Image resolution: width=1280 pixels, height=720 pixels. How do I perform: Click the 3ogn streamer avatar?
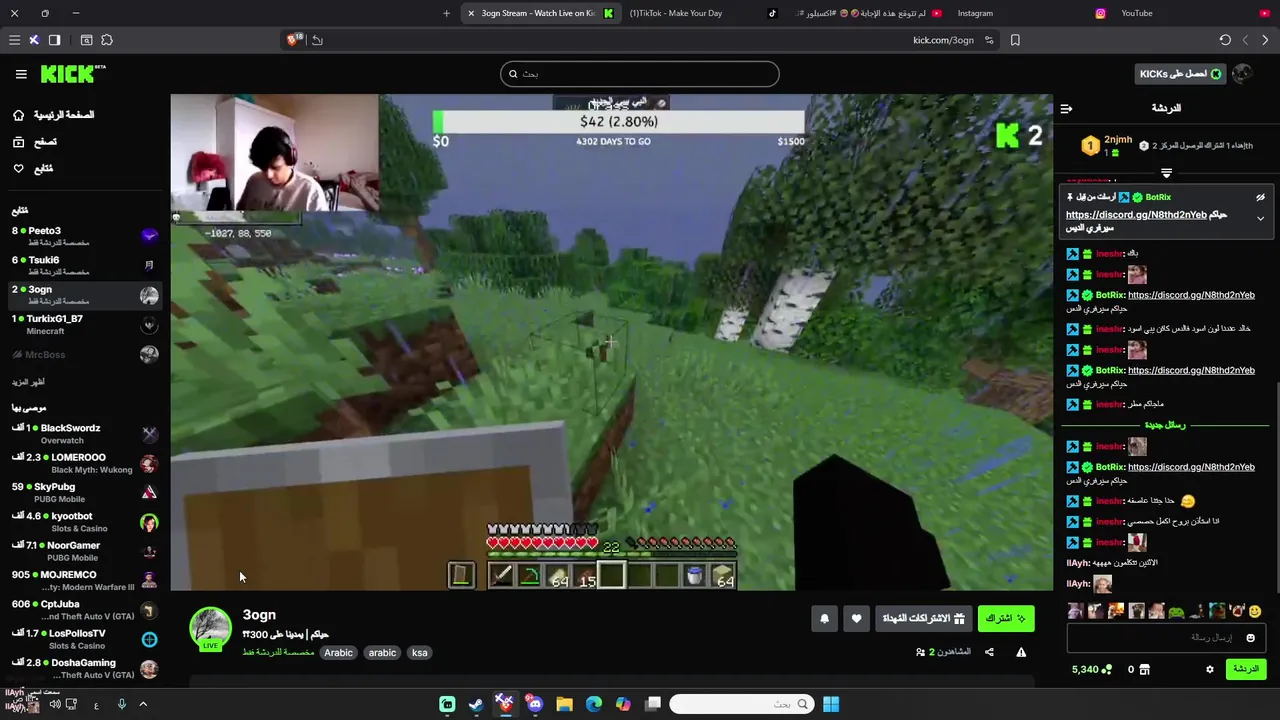click(x=210, y=628)
